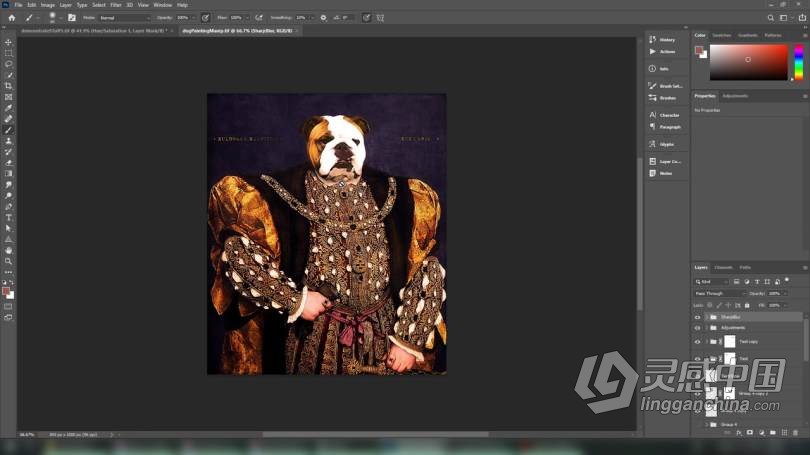This screenshot has width=810, height=455.
Task: Select the Zoom tool
Action: tap(8, 261)
